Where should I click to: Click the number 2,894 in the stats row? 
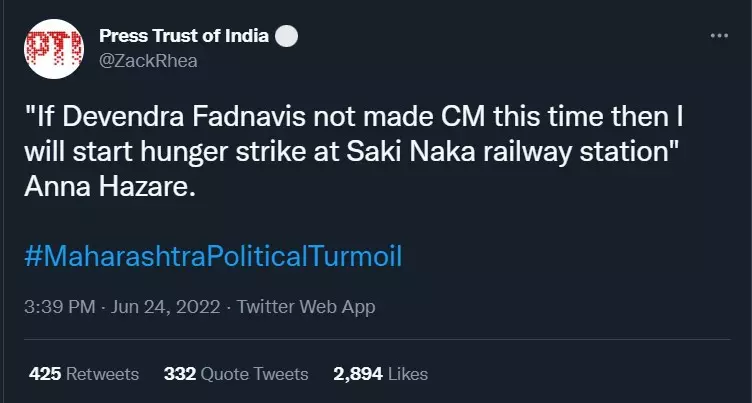[x=358, y=374]
